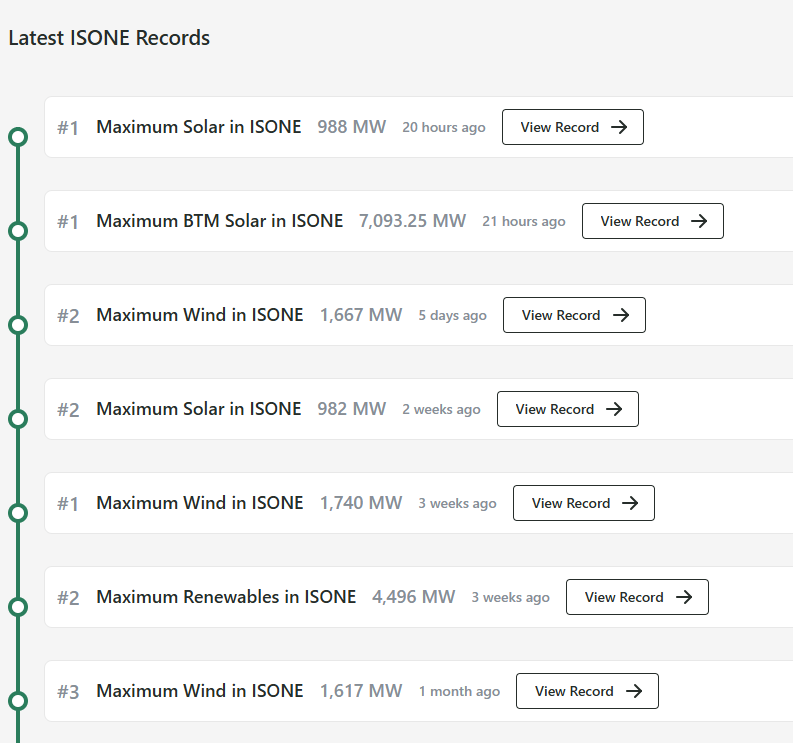This screenshot has height=743, width=793.
Task: Select the timeline dot for the 1,740 MW wind record
Action: coord(17,513)
